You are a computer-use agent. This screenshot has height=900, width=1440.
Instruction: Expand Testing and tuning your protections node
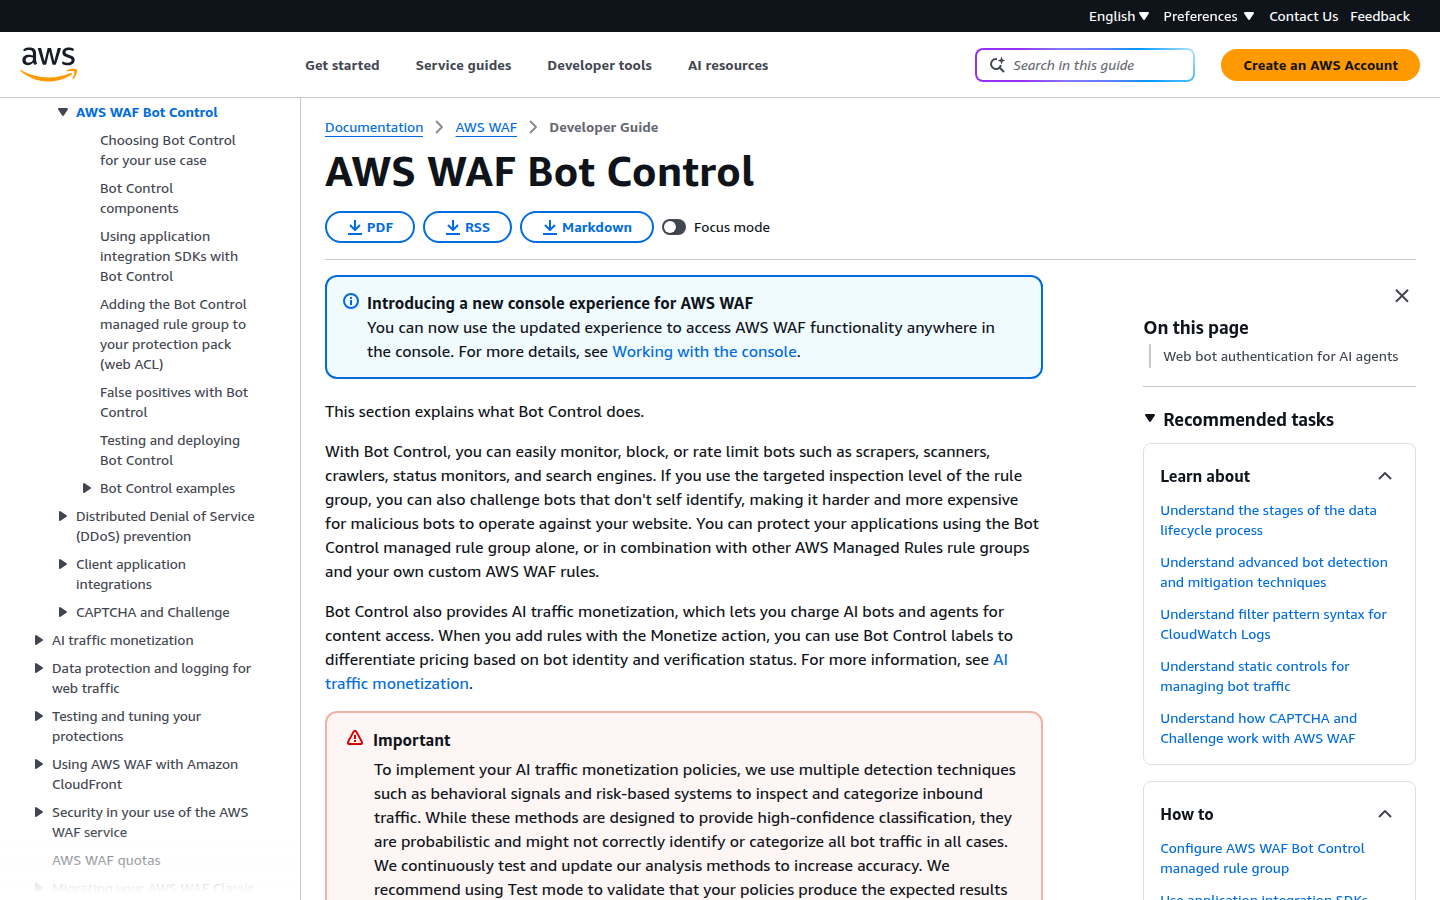coord(39,716)
